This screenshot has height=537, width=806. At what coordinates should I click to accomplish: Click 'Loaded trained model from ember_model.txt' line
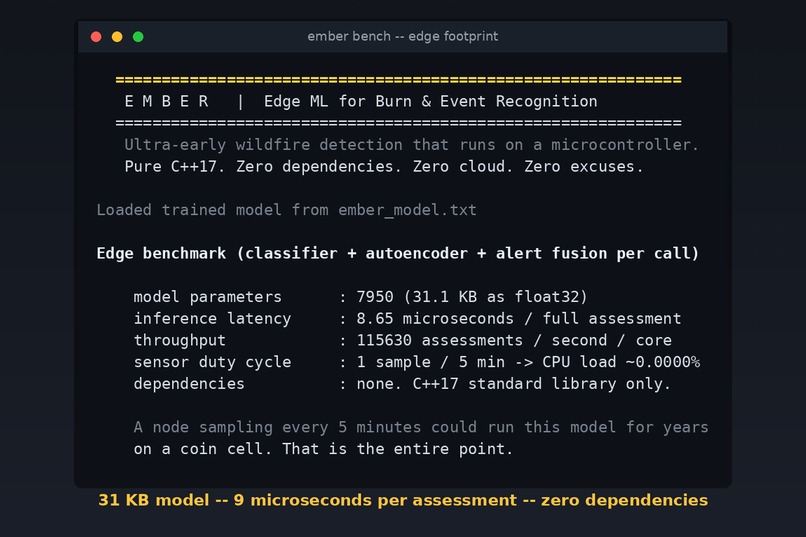[x=286, y=210]
